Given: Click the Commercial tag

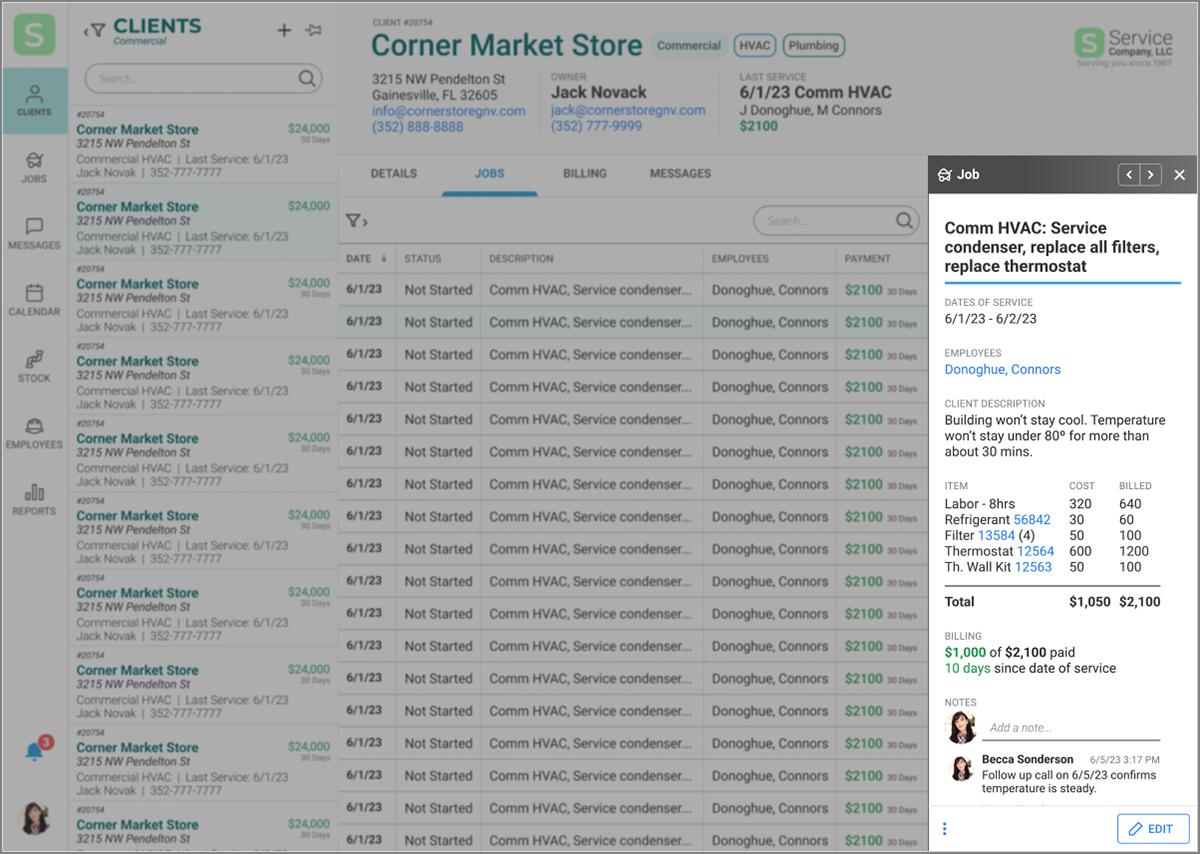Looking at the screenshot, I should [689, 45].
